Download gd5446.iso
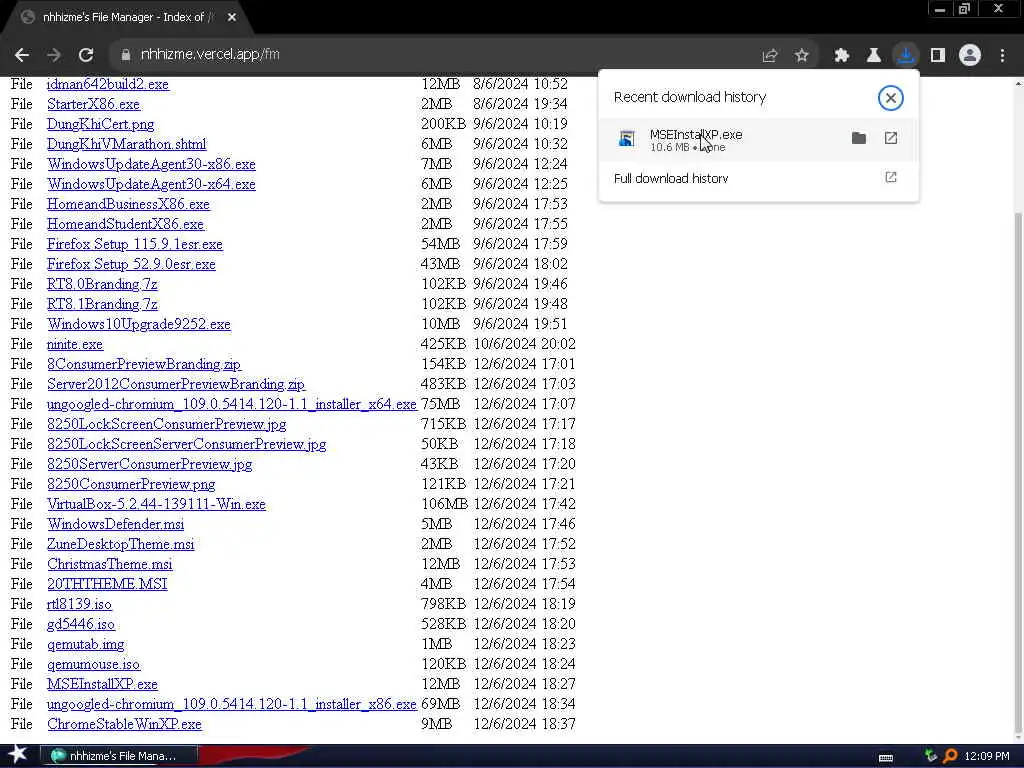This screenshot has height=768, width=1024. (x=81, y=624)
